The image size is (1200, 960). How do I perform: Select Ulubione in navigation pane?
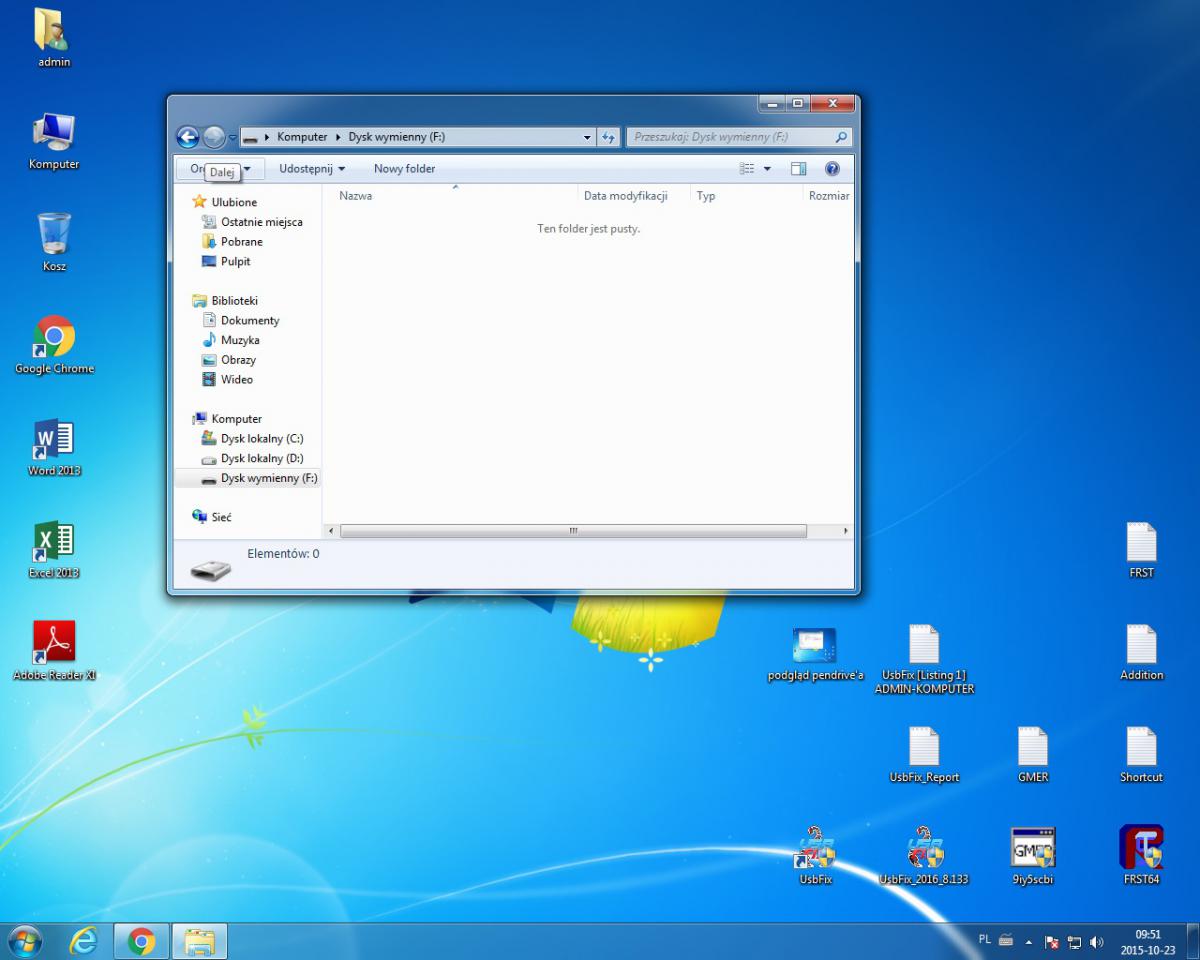pos(234,202)
